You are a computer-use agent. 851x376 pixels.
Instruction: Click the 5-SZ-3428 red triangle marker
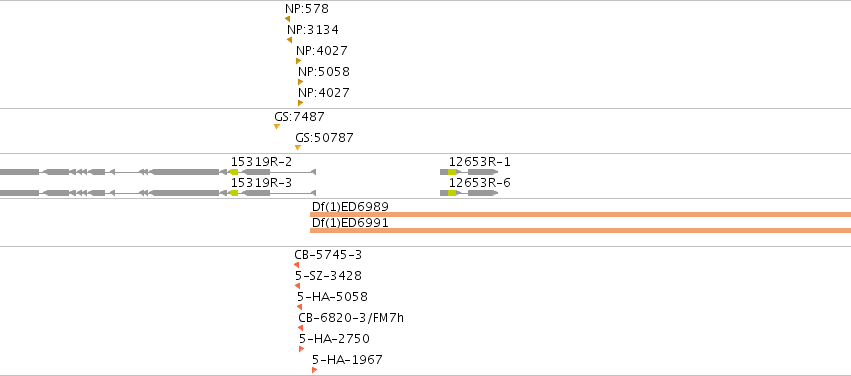297,286
